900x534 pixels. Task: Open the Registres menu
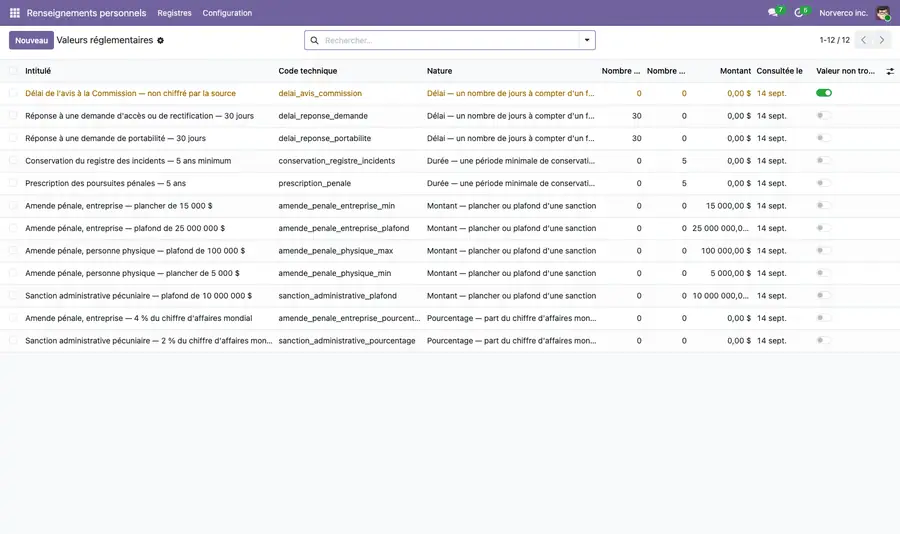(174, 13)
